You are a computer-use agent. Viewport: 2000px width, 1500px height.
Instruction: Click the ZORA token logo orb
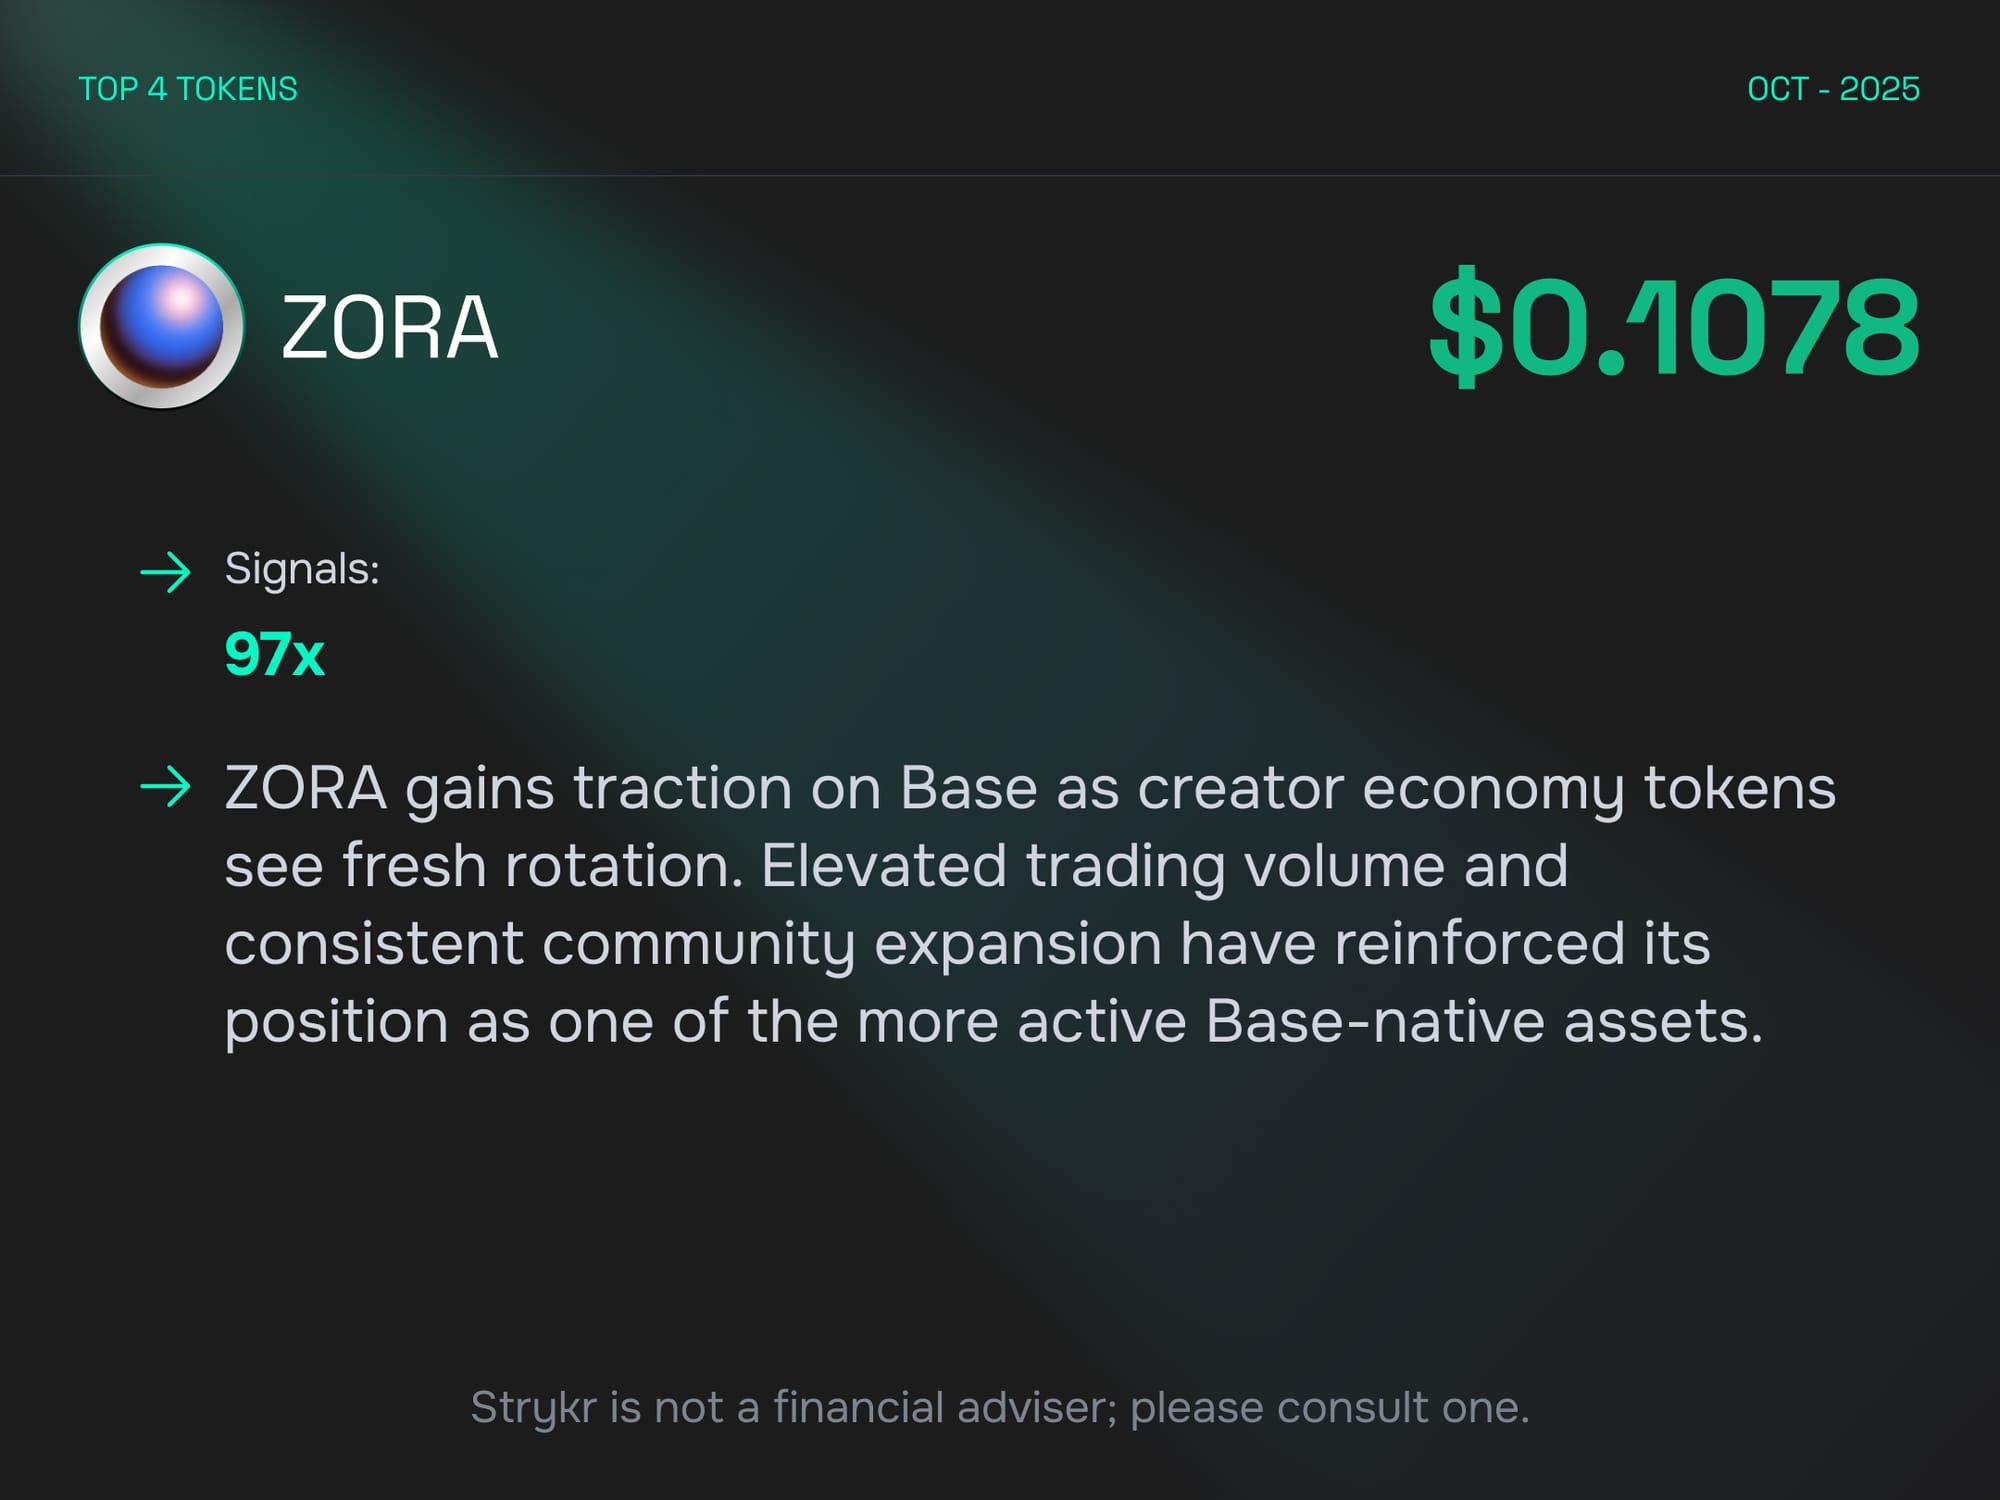tap(161, 326)
